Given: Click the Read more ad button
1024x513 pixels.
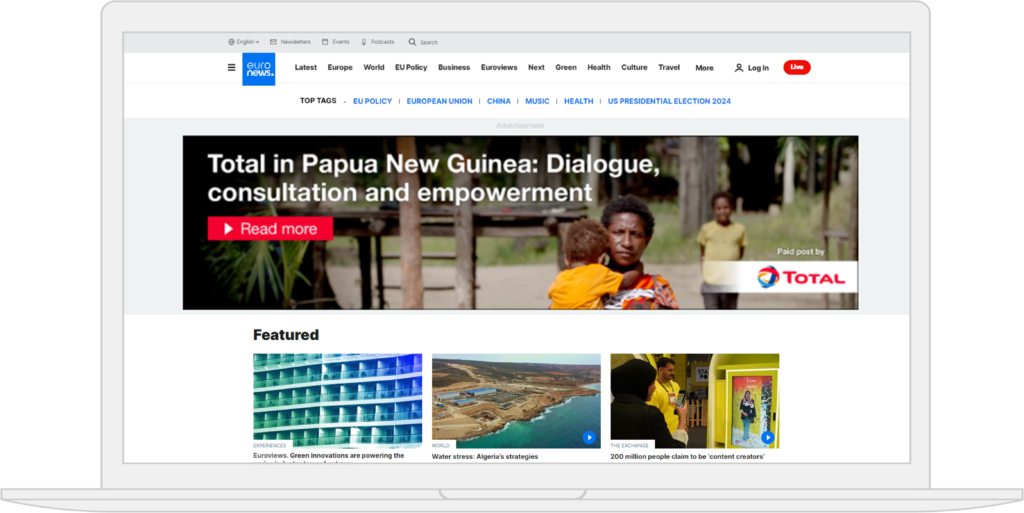Looking at the screenshot, I should tap(270, 229).
